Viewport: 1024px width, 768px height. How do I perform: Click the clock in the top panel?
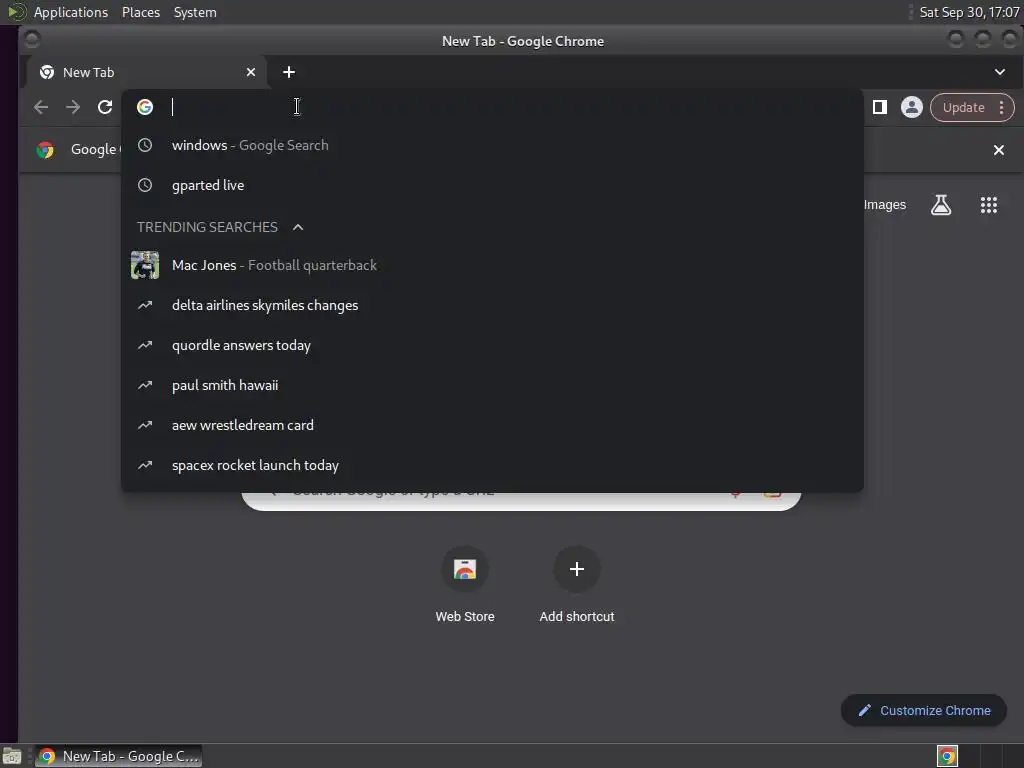point(969,12)
